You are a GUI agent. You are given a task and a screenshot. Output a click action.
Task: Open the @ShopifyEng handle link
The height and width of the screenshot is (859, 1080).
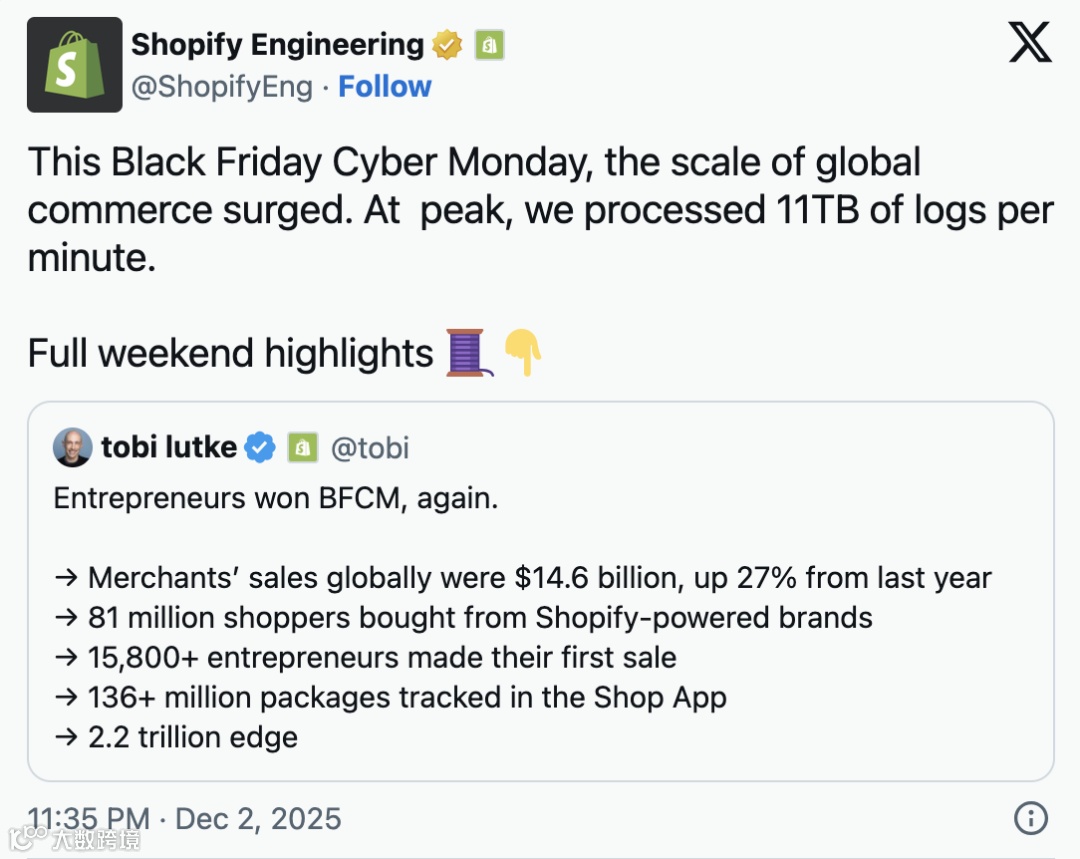point(224,87)
